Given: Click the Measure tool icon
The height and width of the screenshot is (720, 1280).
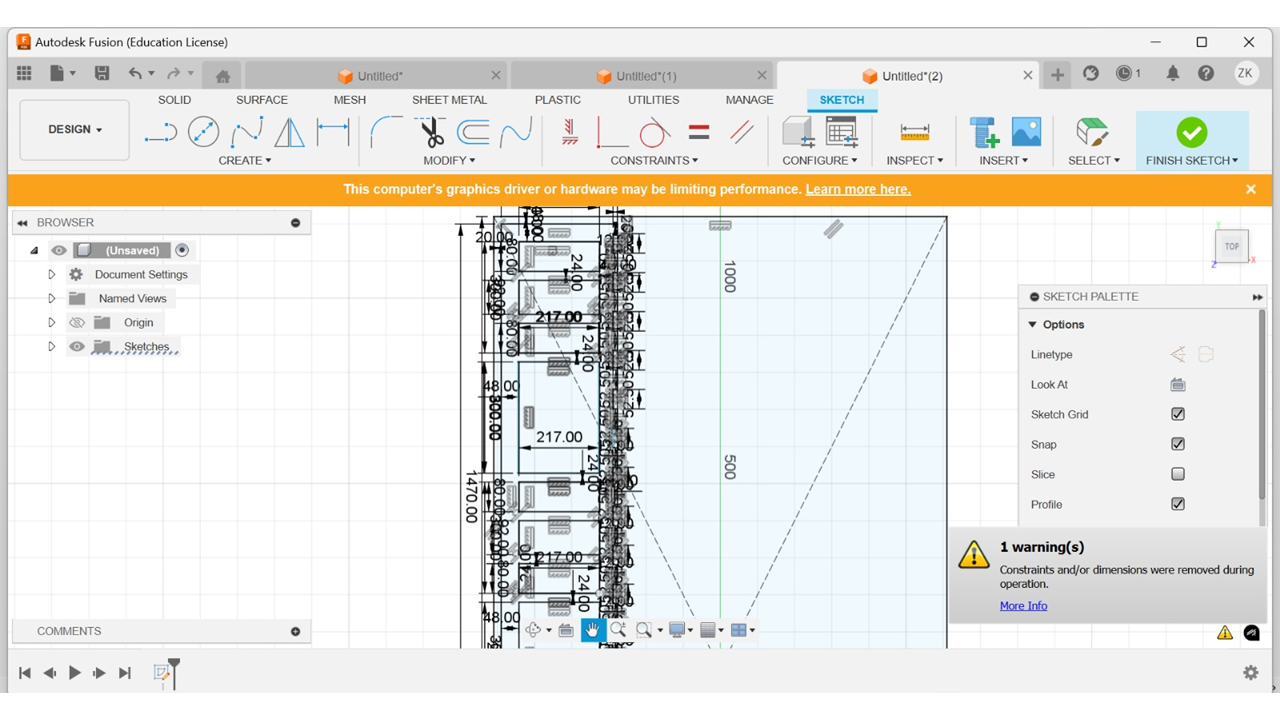Looking at the screenshot, I should point(914,132).
